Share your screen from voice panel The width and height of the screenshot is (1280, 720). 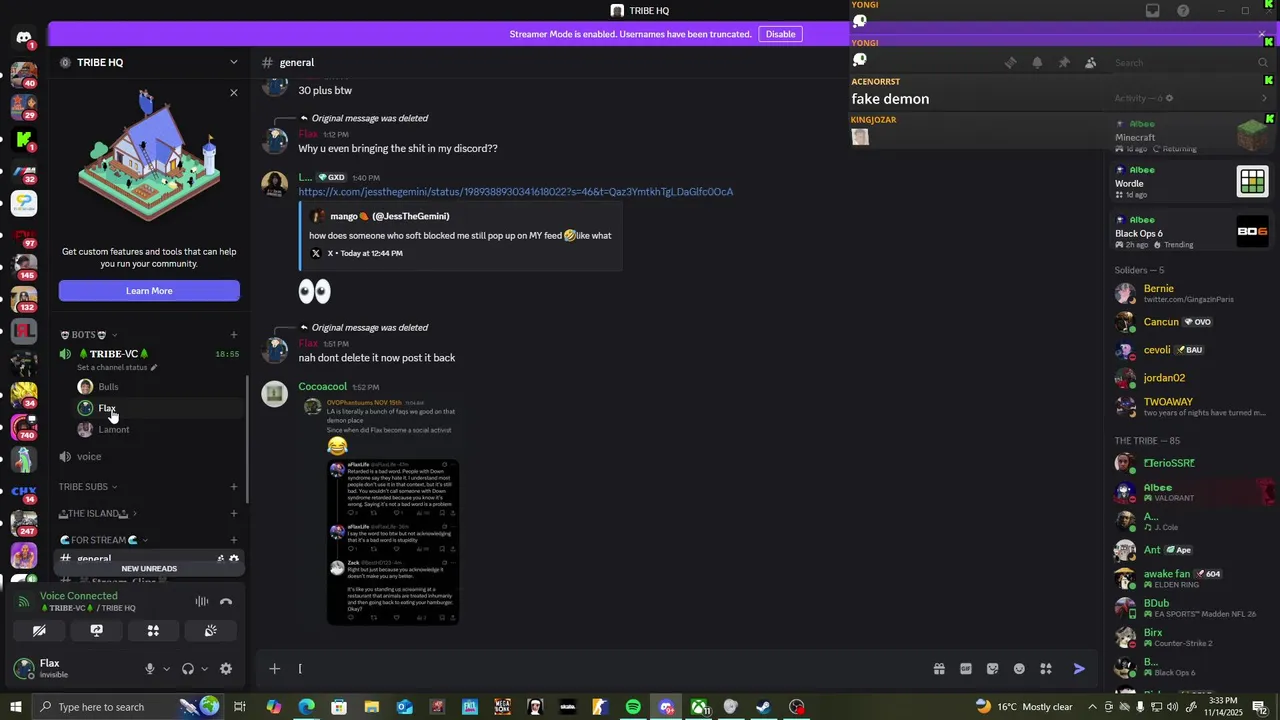pyautogui.click(x=96, y=631)
